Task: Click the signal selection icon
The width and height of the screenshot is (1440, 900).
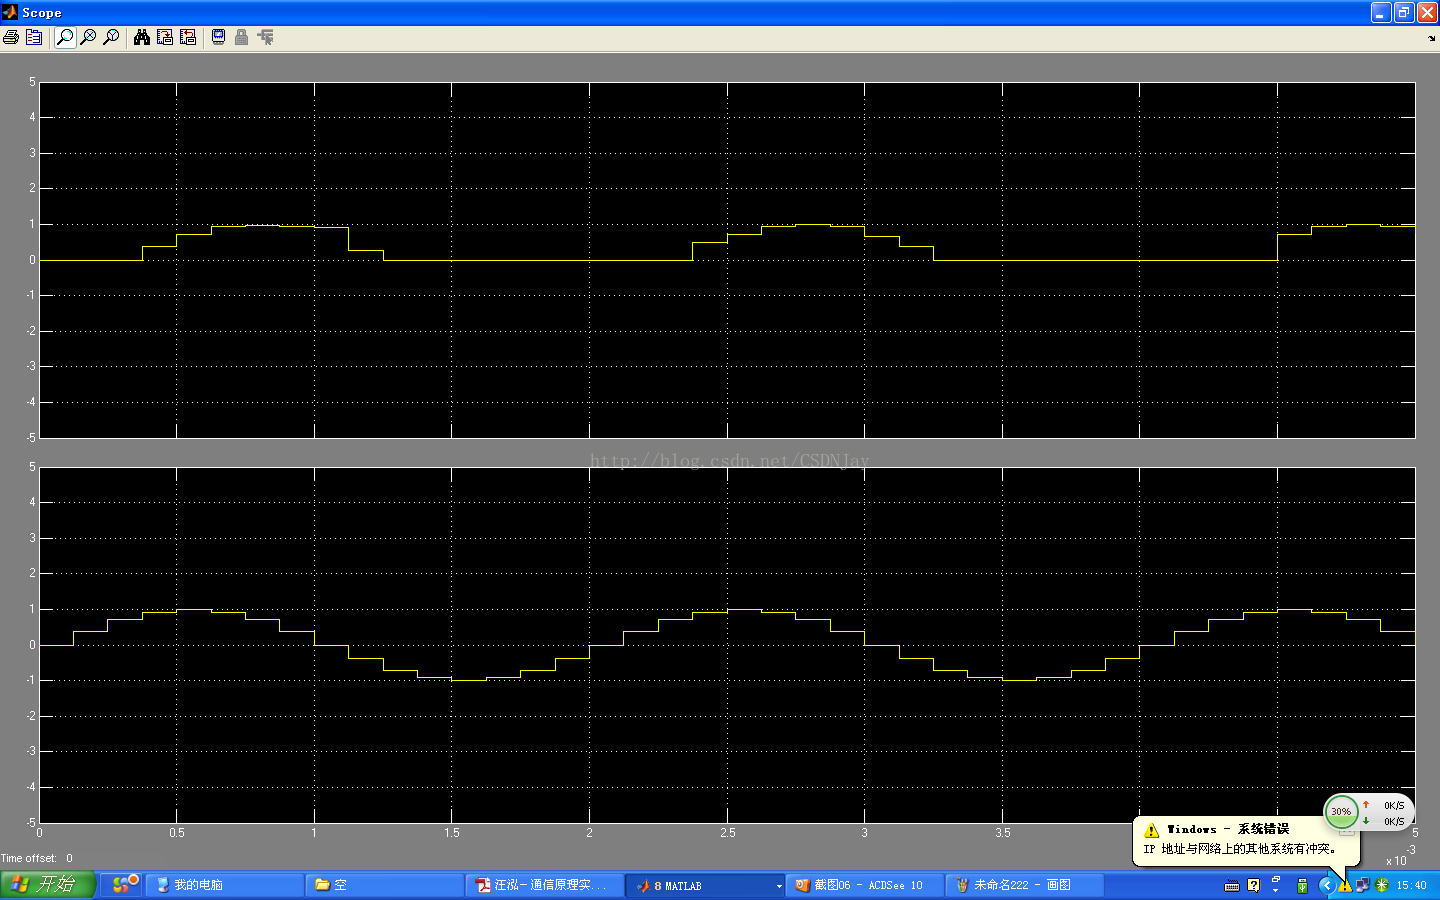Action: click(265, 37)
